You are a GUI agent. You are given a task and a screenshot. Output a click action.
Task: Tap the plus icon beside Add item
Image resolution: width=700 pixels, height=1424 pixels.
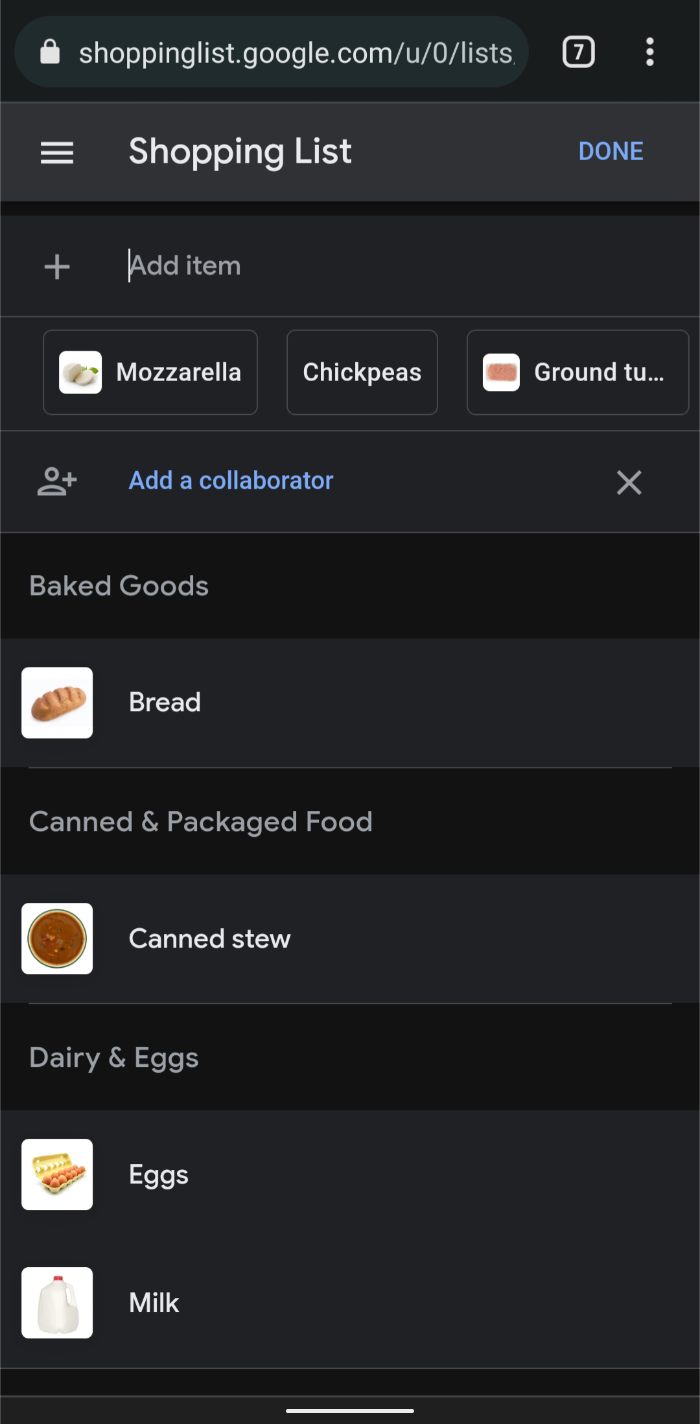click(57, 266)
